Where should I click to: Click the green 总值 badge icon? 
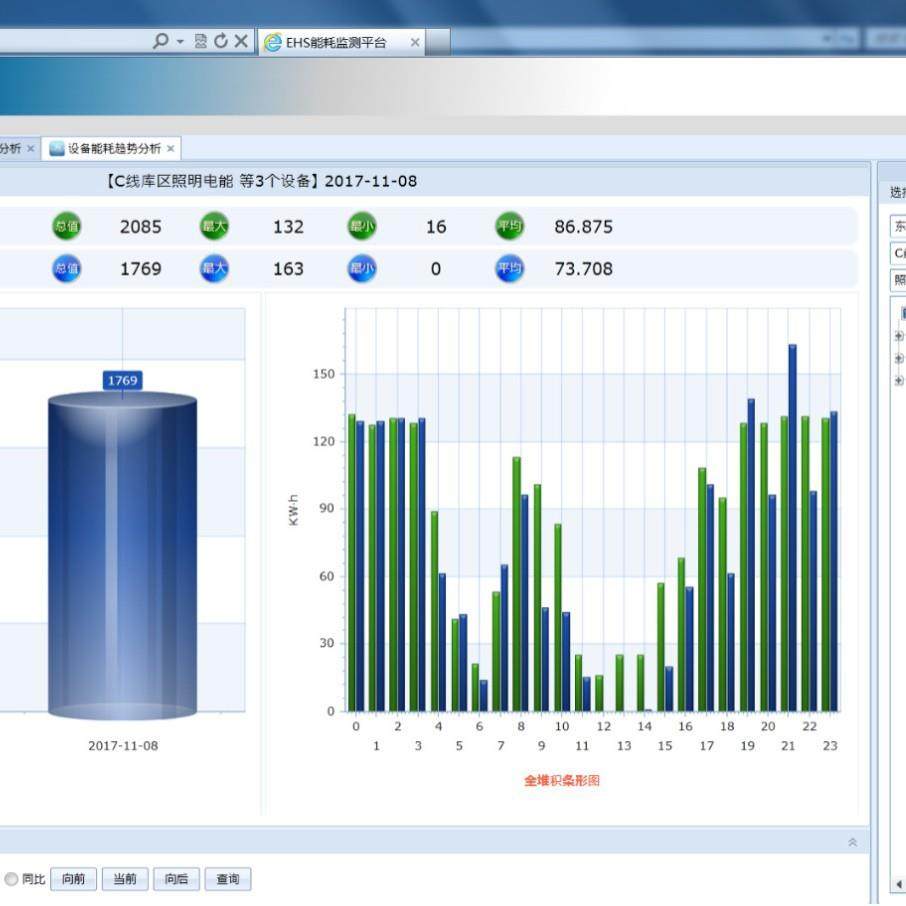(x=67, y=226)
